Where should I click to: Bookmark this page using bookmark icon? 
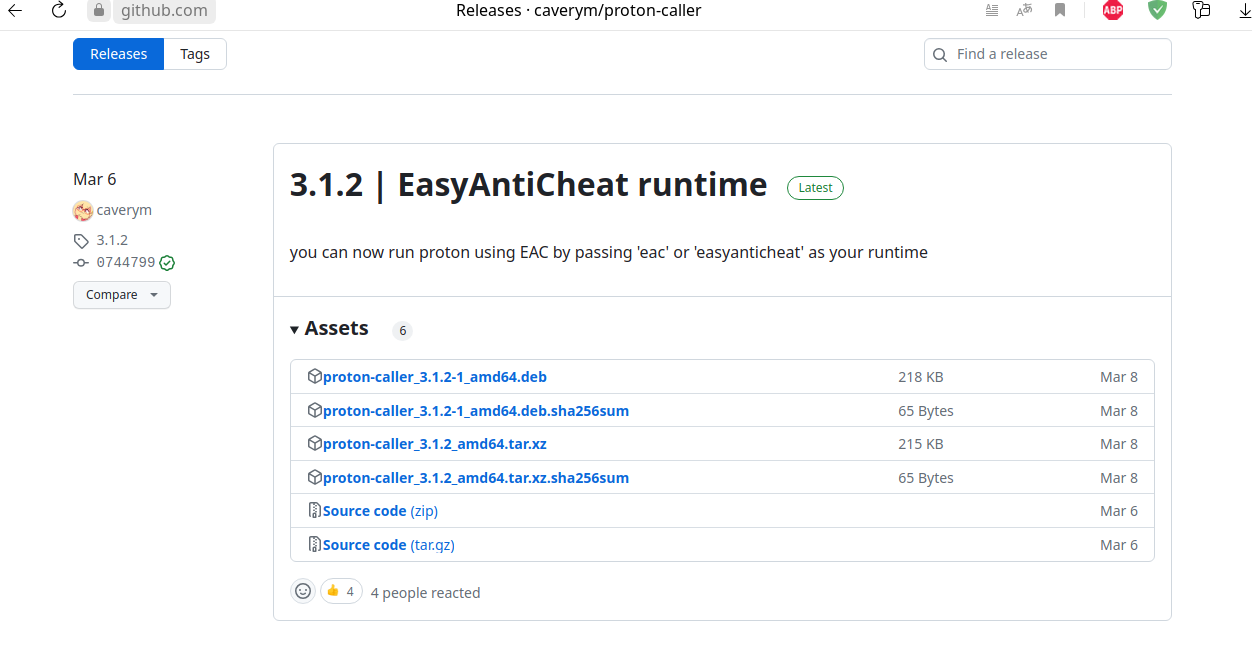[x=1059, y=11]
